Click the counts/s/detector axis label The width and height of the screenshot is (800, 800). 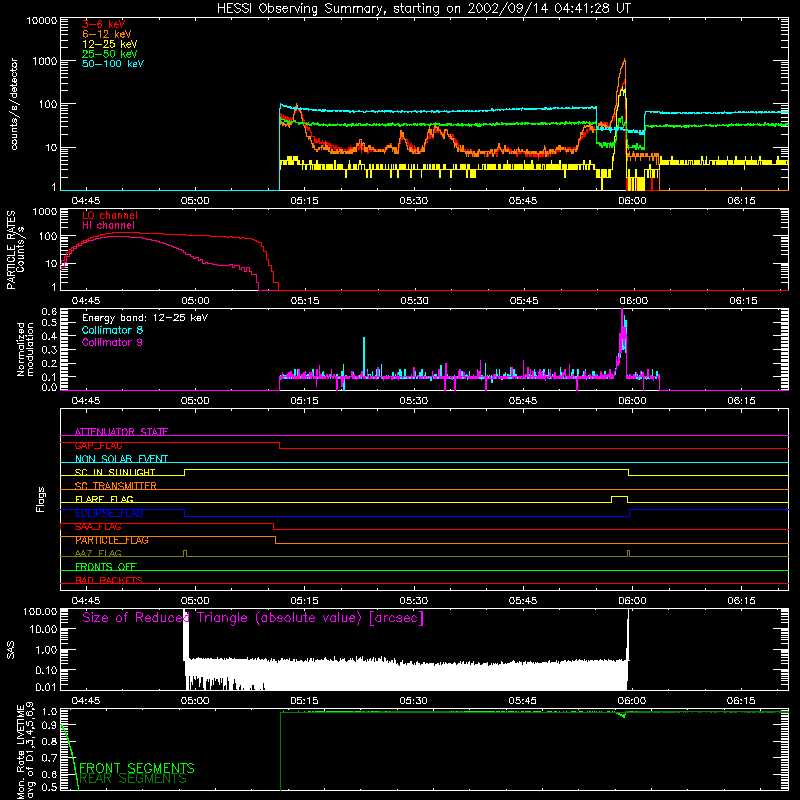(x=14, y=104)
